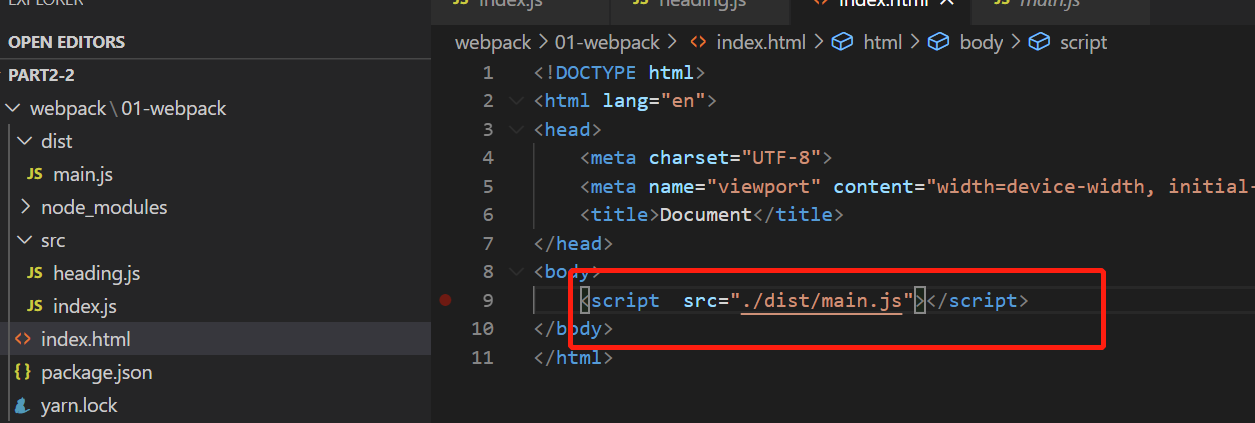Collapse the dist folder chevron
The image size is (1255, 423).
click(x=26, y=141)
